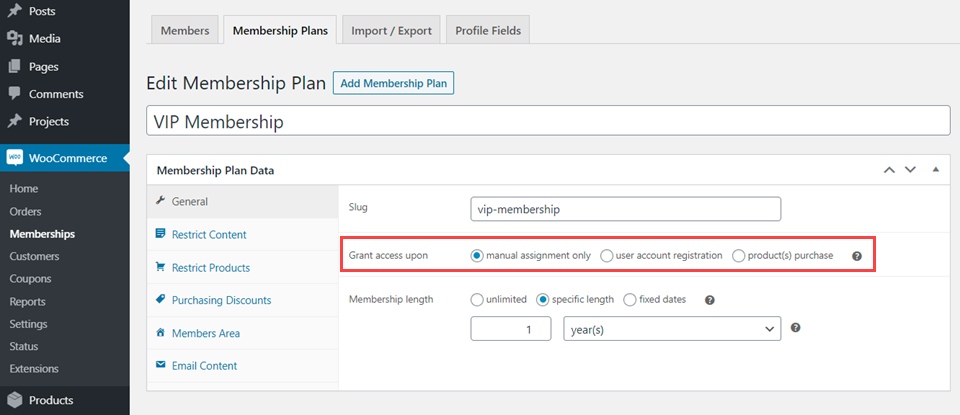
Task: Click the membership length number field
Action: (511, 329)
